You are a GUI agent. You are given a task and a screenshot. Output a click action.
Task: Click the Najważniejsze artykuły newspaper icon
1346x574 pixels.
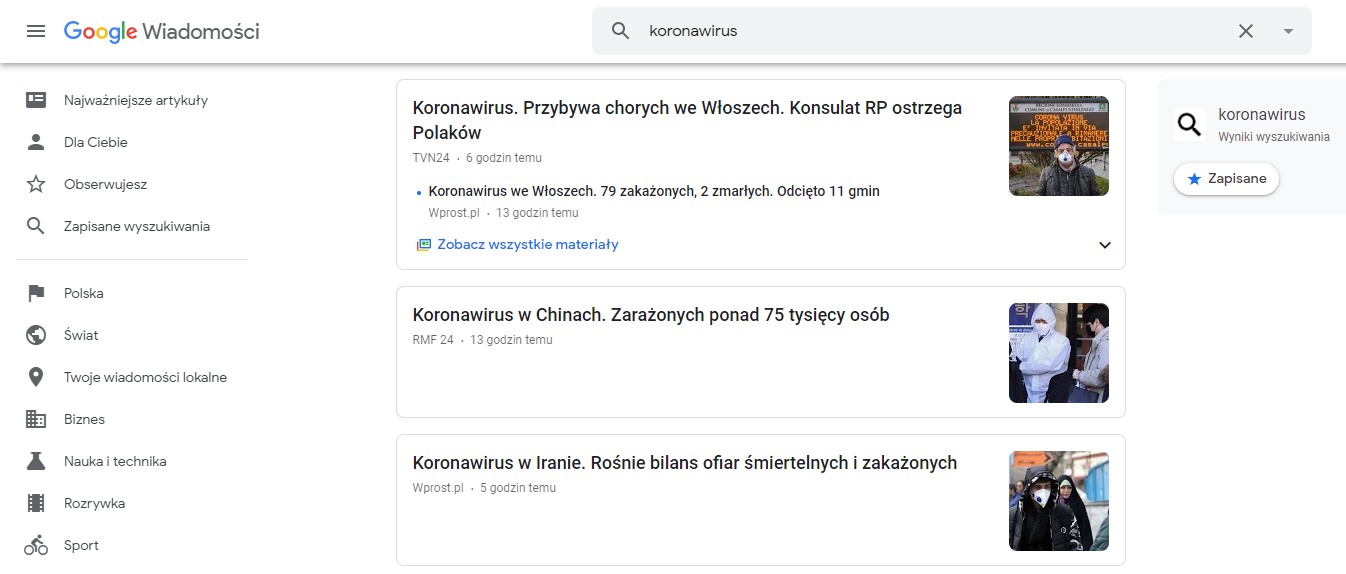36,100
